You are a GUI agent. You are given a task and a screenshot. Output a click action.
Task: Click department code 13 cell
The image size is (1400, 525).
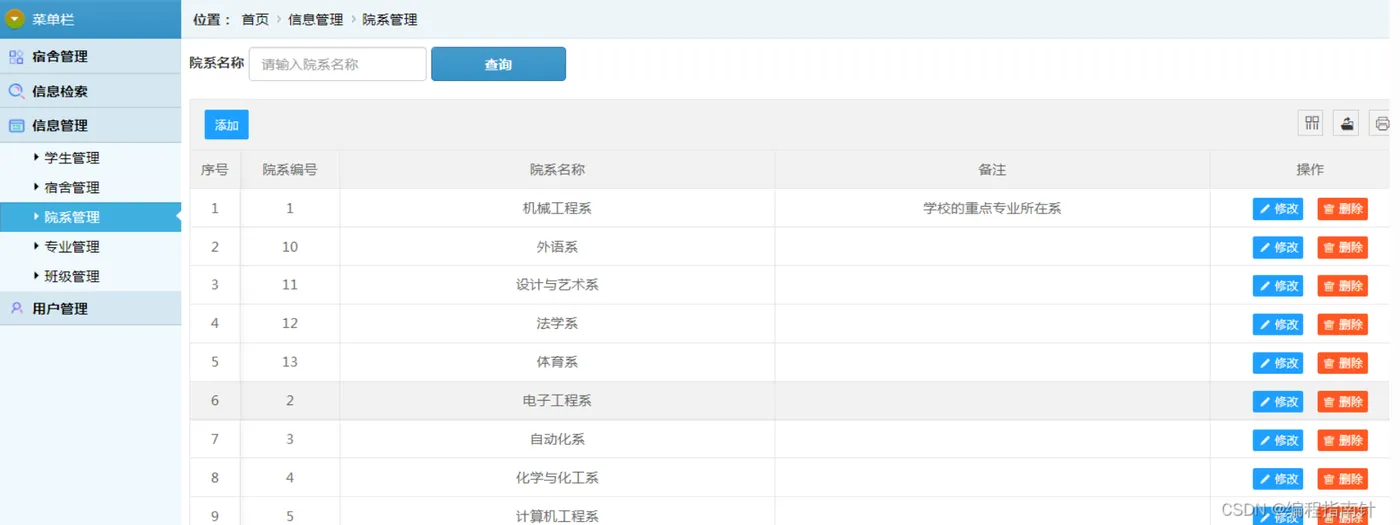pyautogui.click(x=290, y=362)
